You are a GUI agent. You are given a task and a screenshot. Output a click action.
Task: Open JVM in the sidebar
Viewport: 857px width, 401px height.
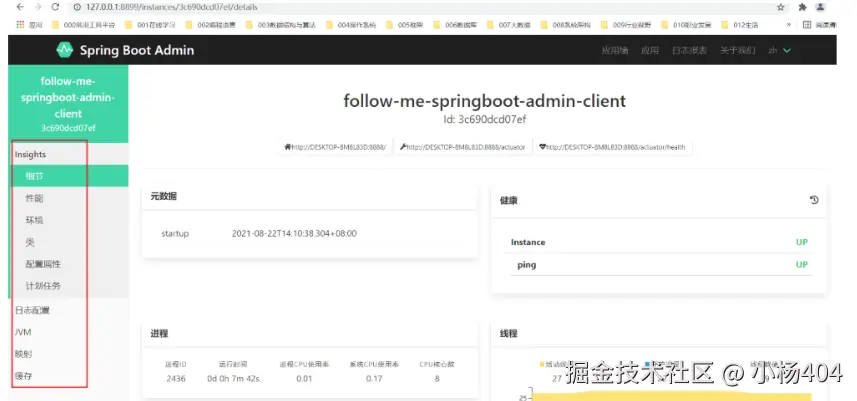coord(68,332)
